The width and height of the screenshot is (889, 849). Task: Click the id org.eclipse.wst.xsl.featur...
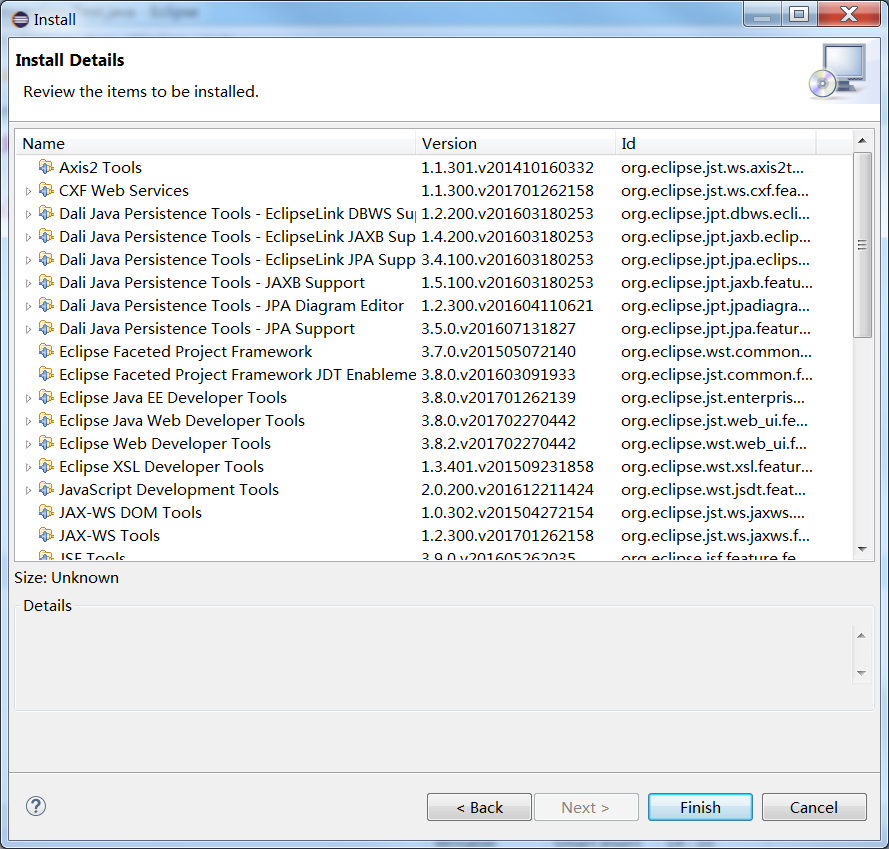717,466
